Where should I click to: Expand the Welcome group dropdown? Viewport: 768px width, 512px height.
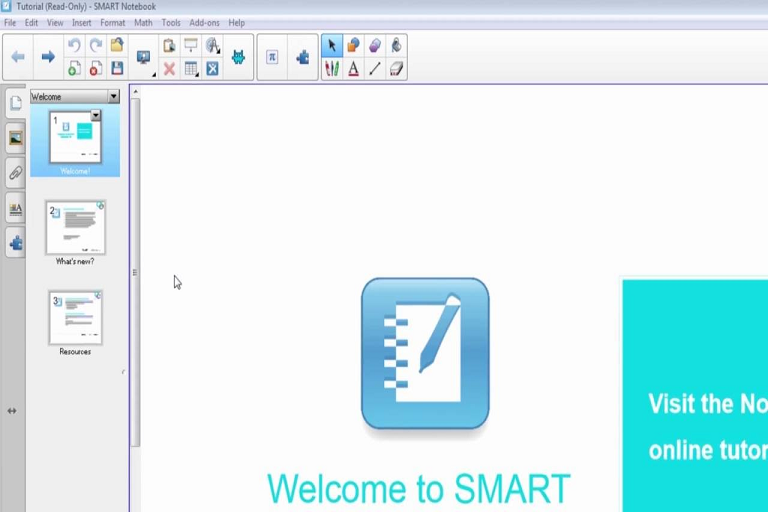[x=114, y=97]
